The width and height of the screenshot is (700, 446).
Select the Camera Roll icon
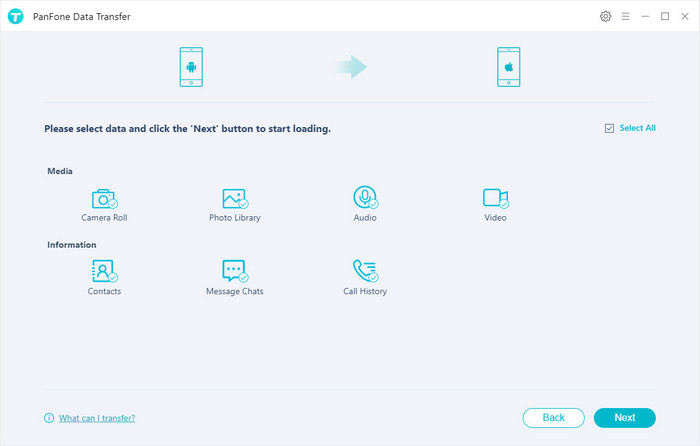coord(104,199)
